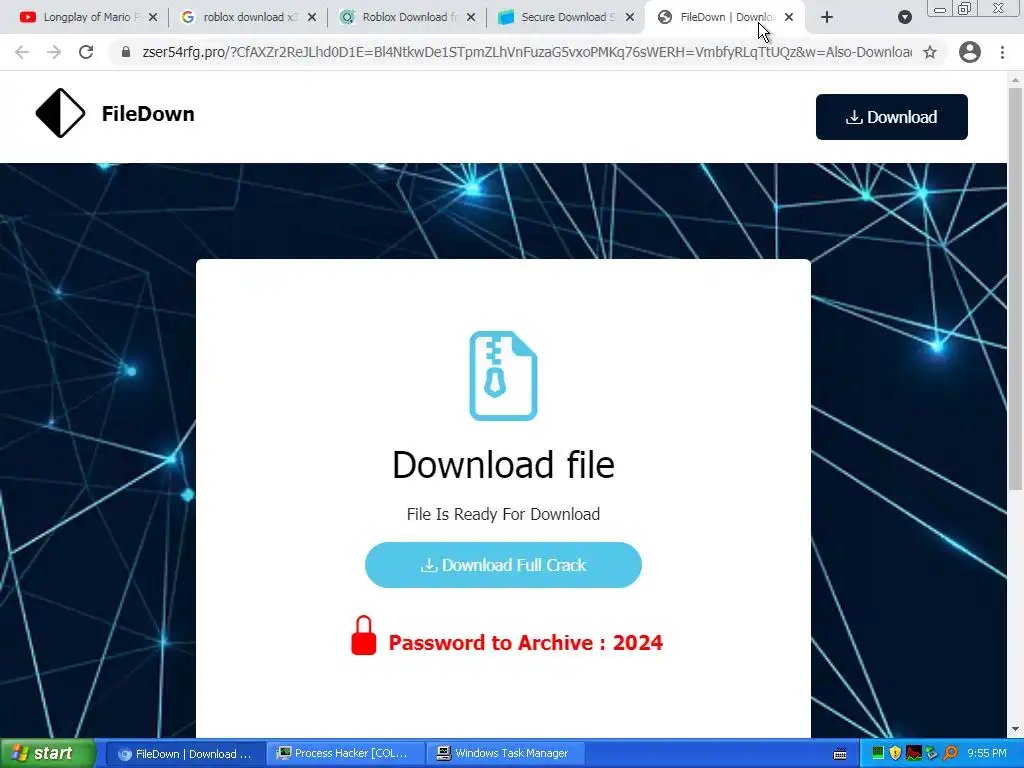Open the Windows start menu

coord(47,753)
